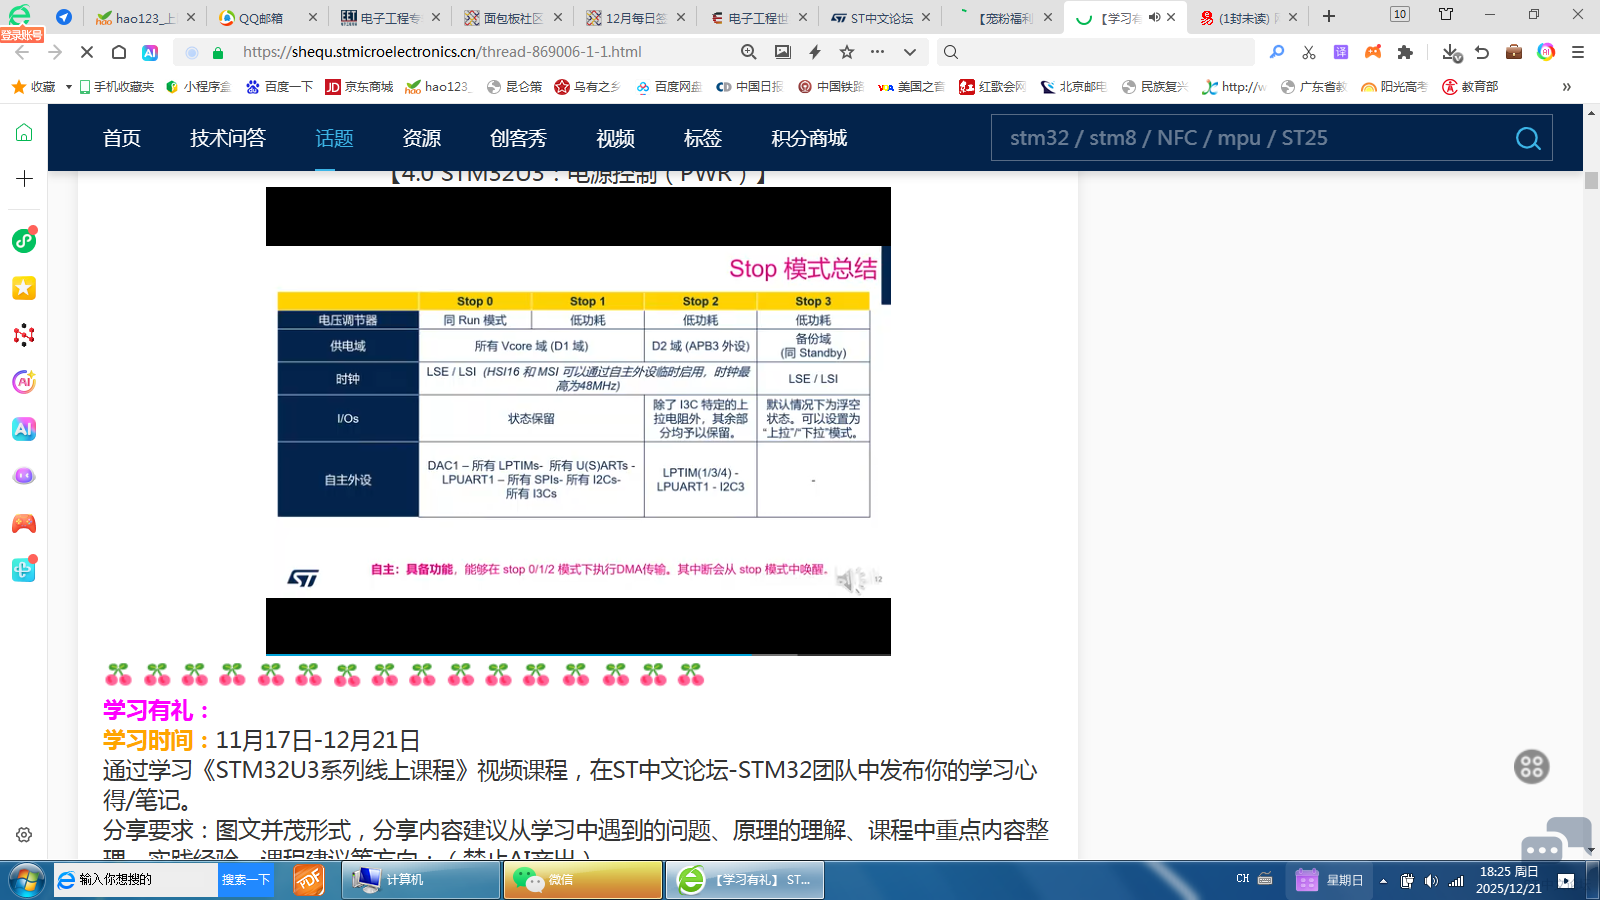Open the three-dot more options in address bar
The height and width of the screenshot is (900, 1600).
[x=878, y=52]
